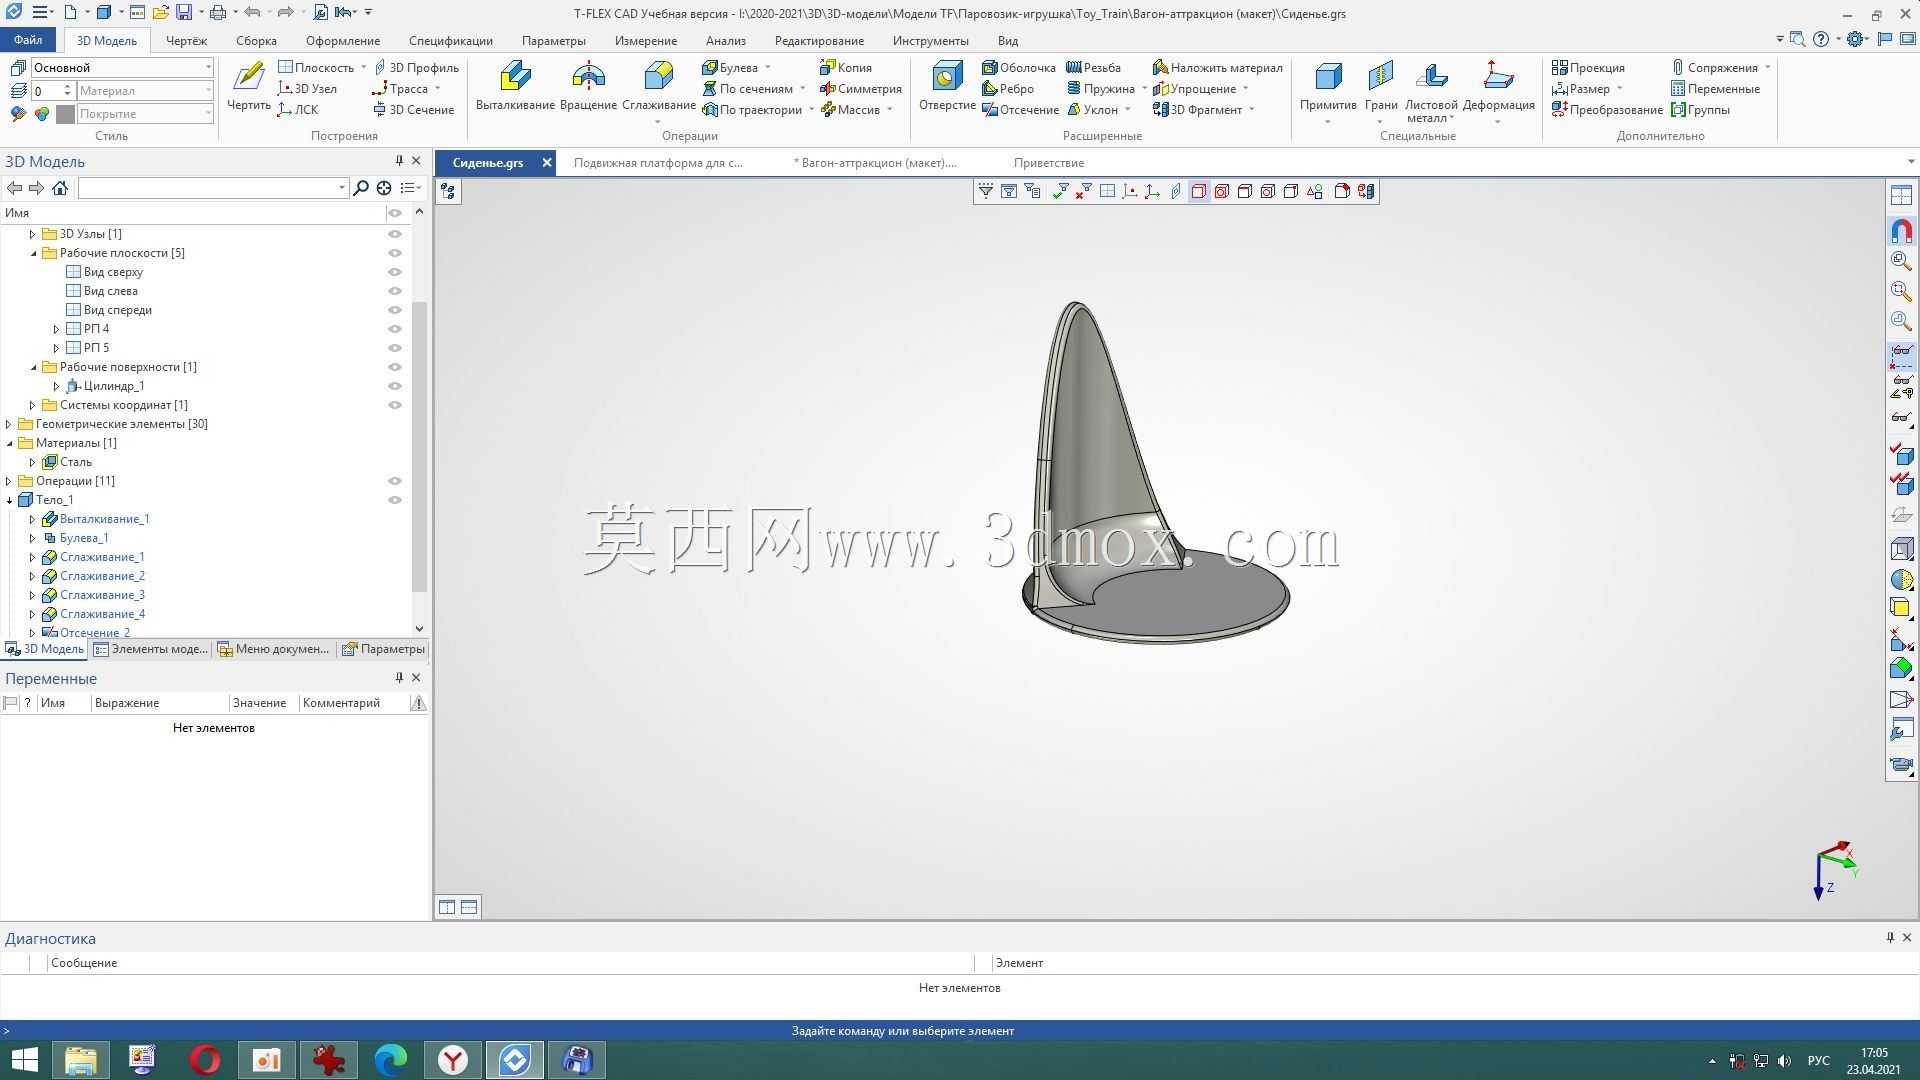Open the Параметры panel tab
The height and width of the screenshot is (1080, 1920).
coord(384,649)
